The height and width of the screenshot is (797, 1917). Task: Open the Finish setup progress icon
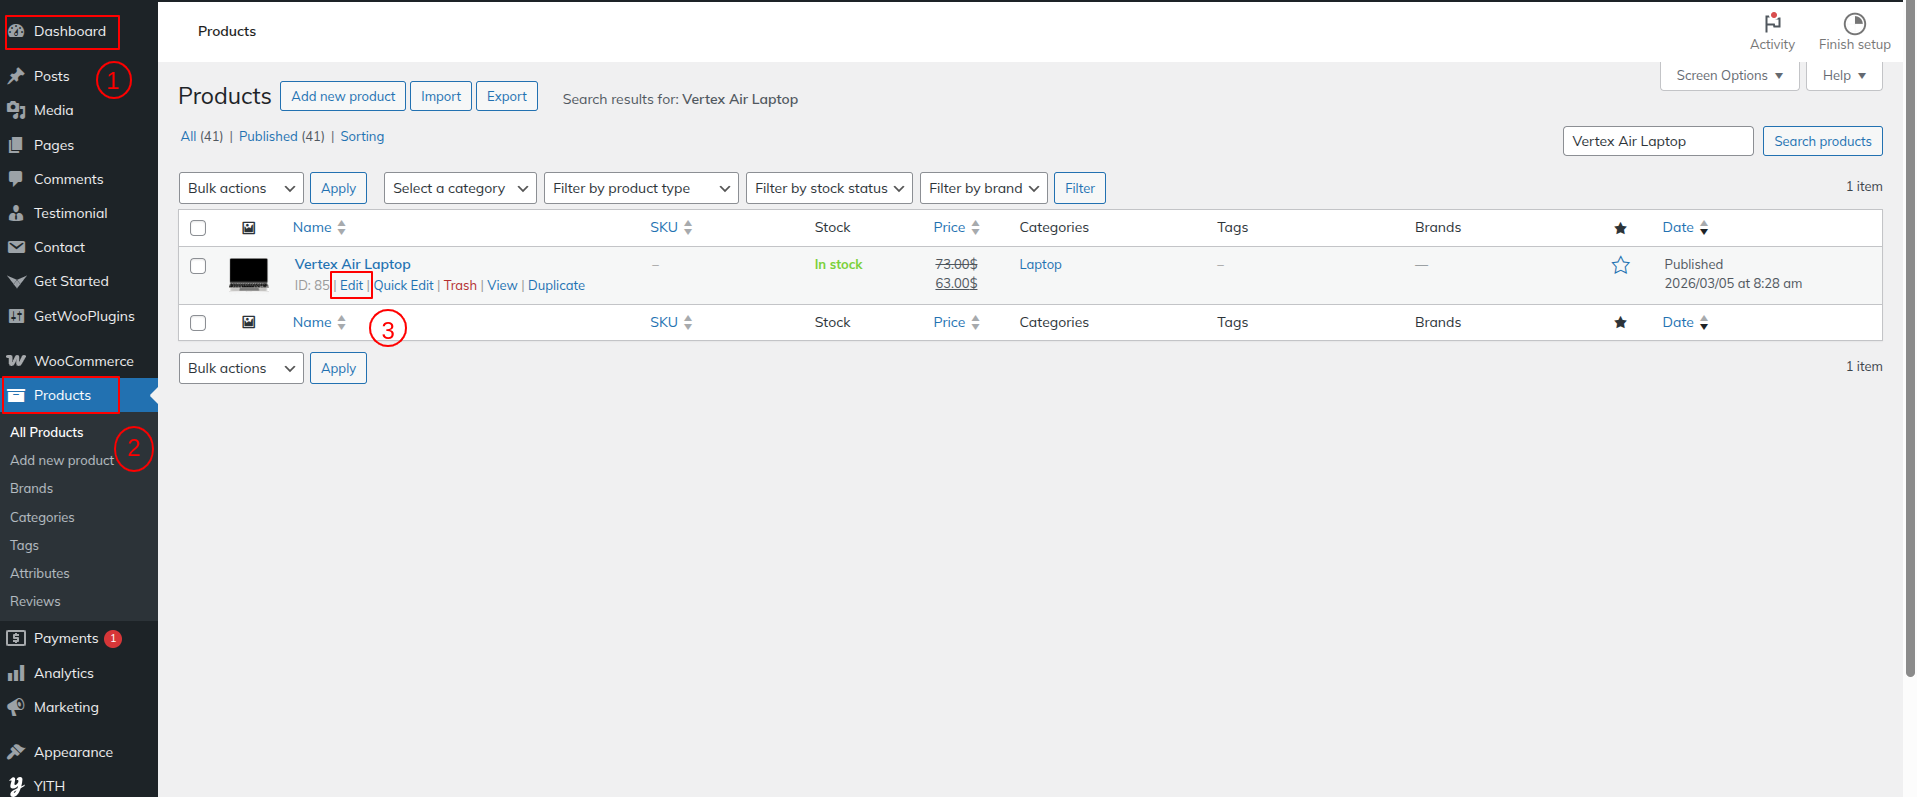coord(1854,23)
